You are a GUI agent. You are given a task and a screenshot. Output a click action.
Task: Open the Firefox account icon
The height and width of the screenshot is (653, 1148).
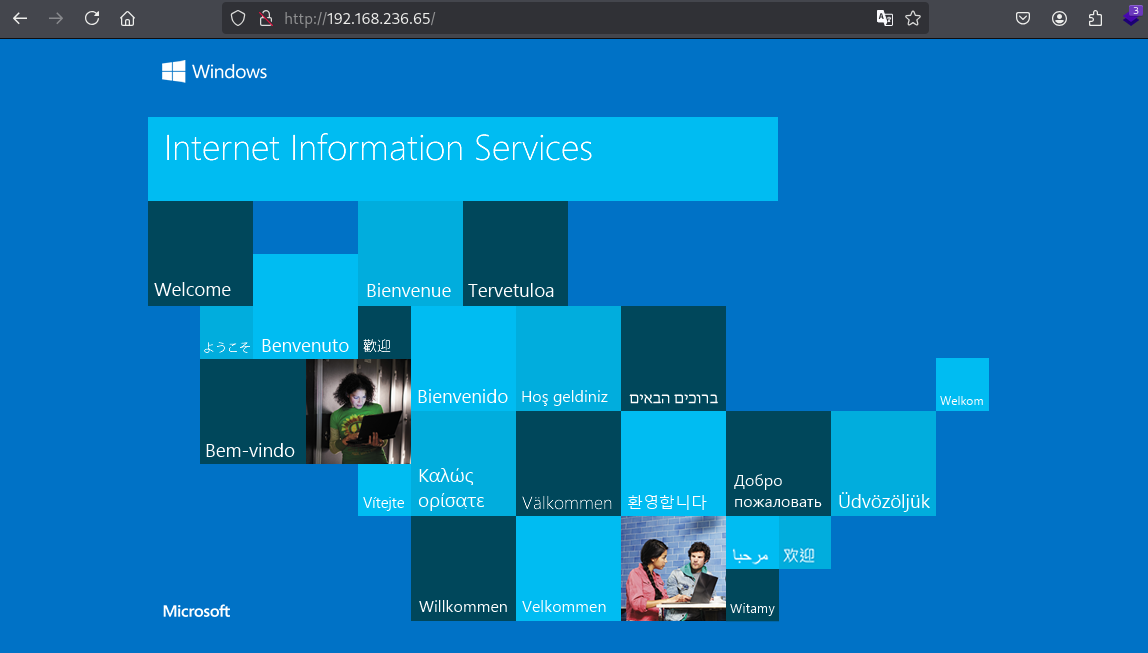pos(1059,18)
